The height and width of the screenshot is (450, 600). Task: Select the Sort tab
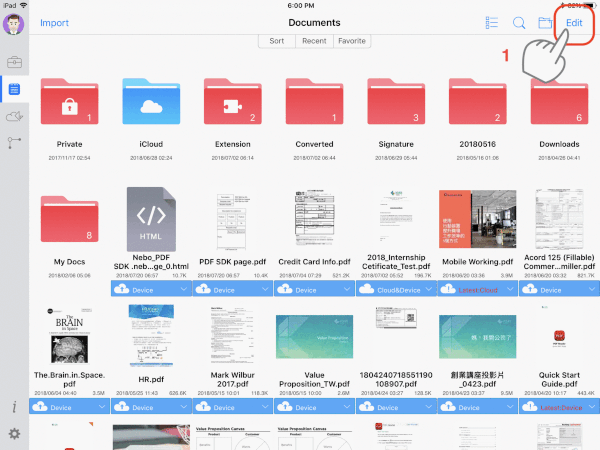click(x=278, y=41)
